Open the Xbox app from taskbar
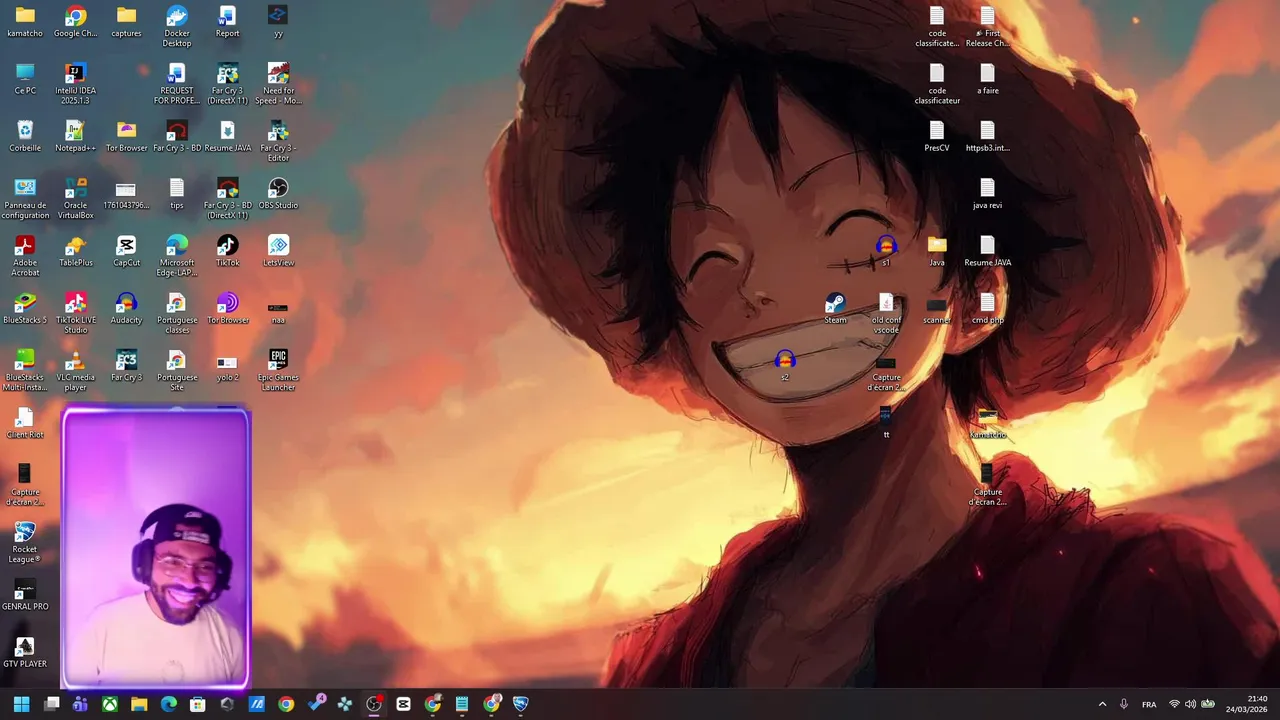This screenshot has width=1280, height=720. pos(110,704)
